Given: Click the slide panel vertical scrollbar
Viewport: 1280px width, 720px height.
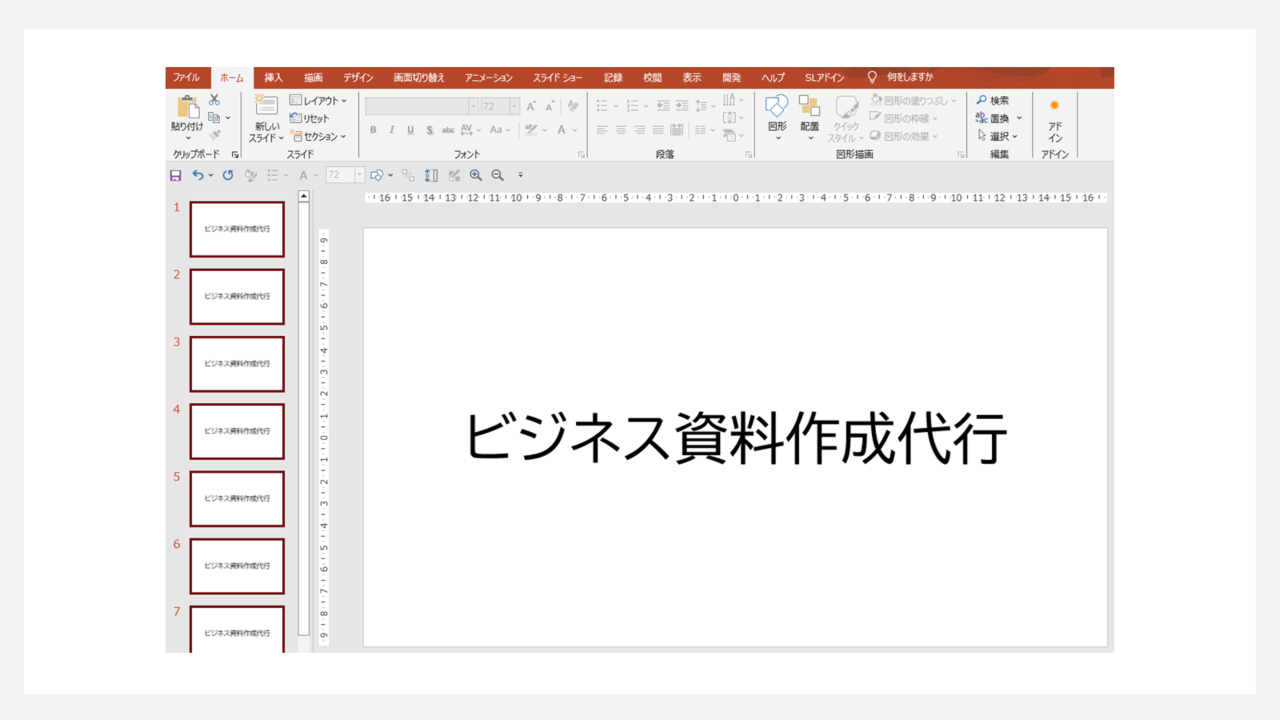Looking at the screenshot, I should [x=304, y=420].
